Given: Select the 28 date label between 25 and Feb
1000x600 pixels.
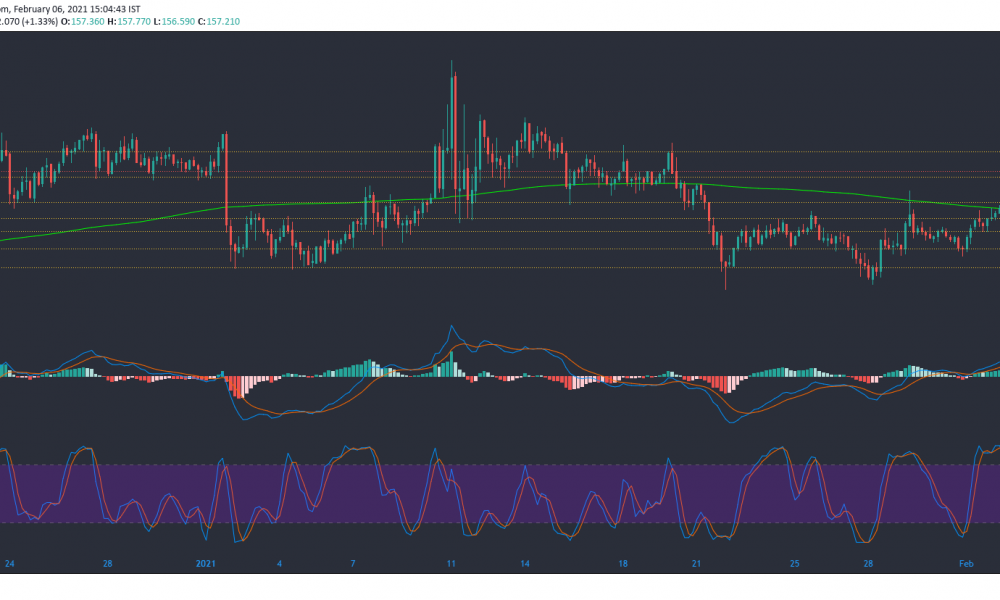Looking at the screenshot, I should [x=868, y=564].
